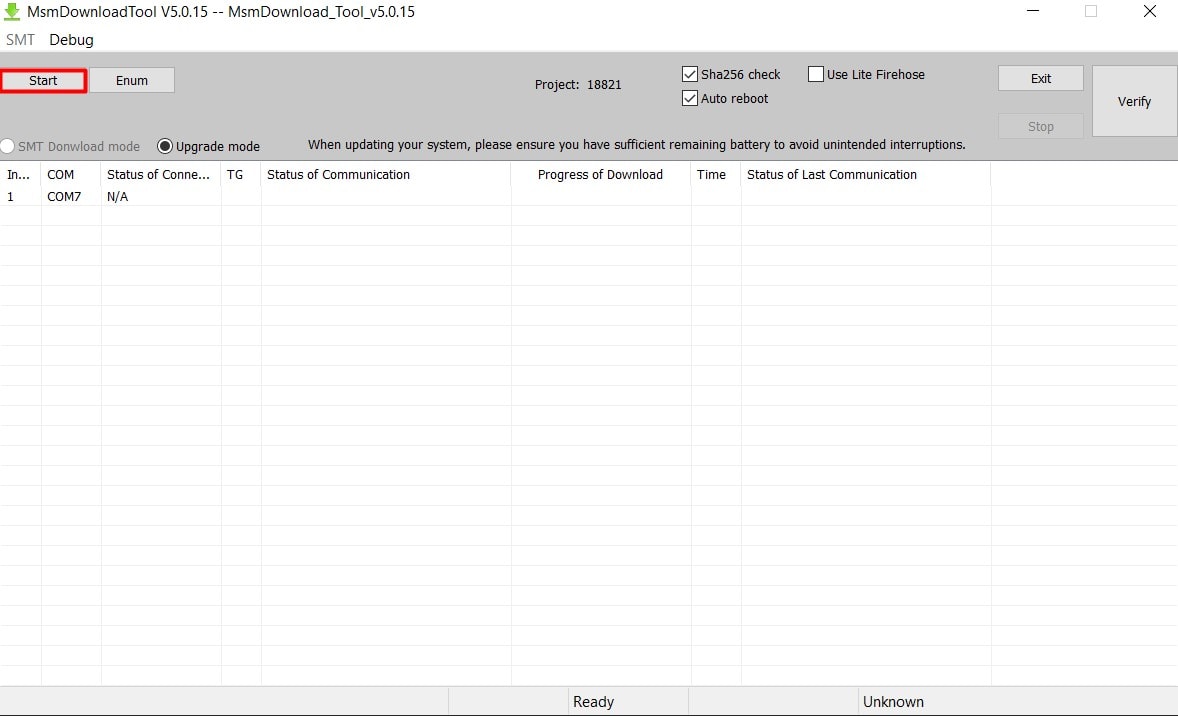Click Status of Last Communication header
1178x716 pixels.
(x=866, y=174)
